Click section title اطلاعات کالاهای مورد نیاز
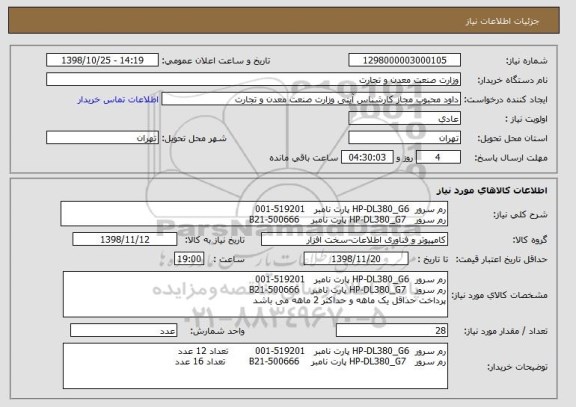Screen dimensions: 576x407 tap(492, 191)
